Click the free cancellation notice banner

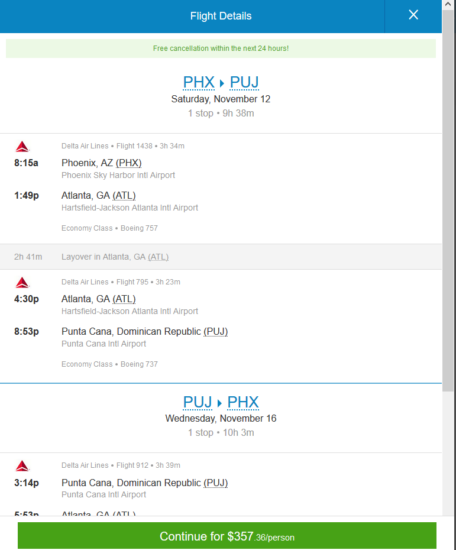pyautogui.click(x=221, y=48)
